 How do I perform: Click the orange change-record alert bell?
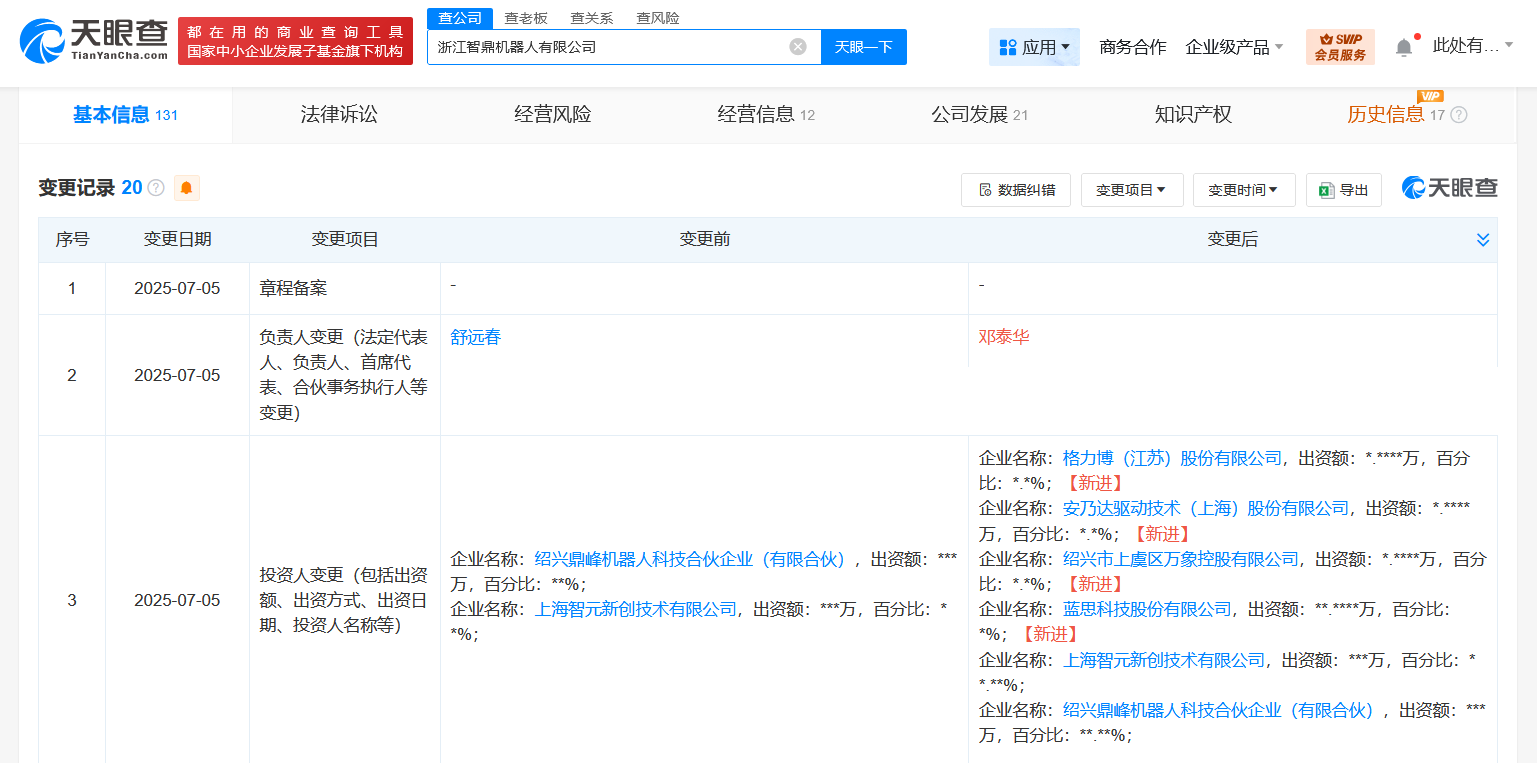tap(186, 188)
